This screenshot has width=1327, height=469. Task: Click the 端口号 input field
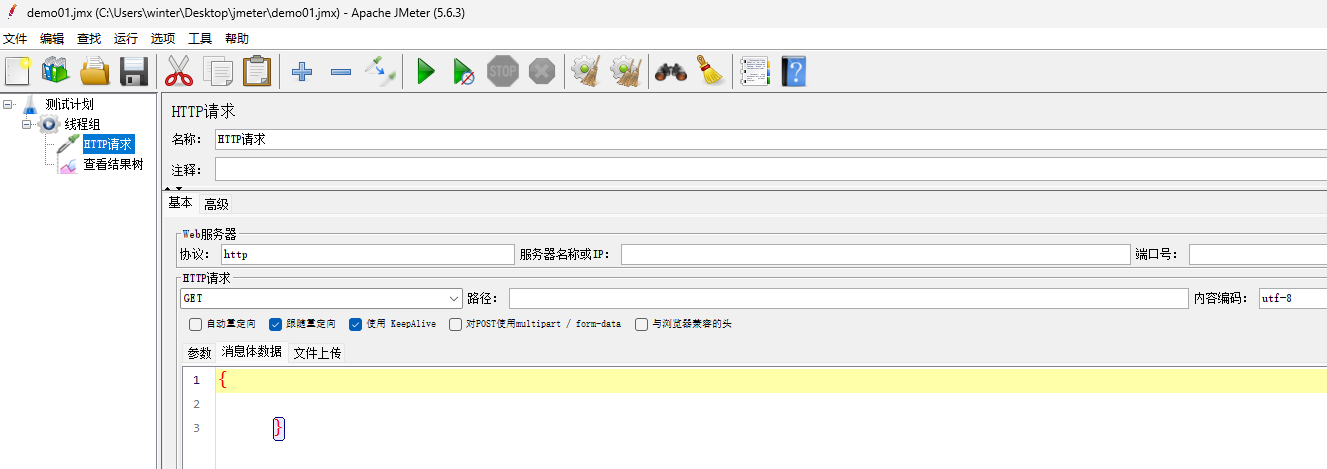point(1258,255)
